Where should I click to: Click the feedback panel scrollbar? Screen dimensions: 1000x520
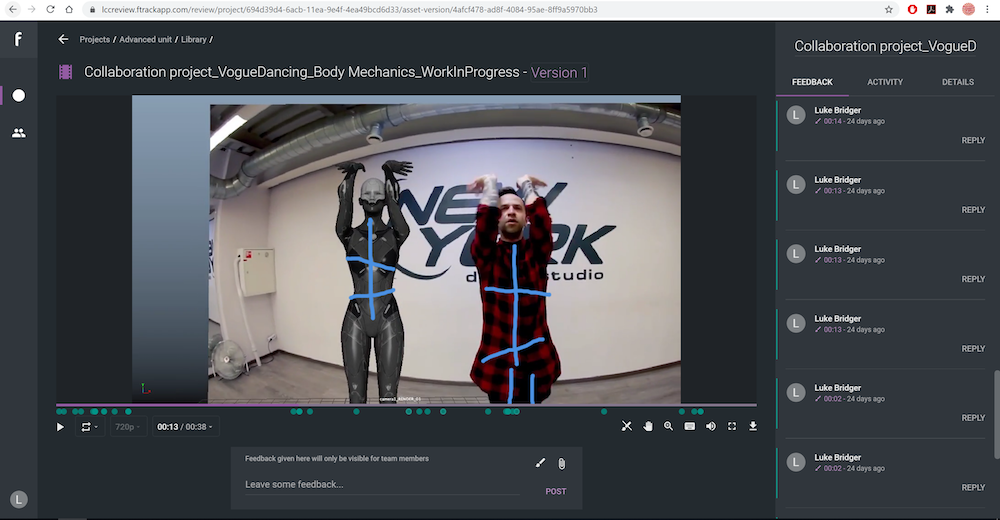(996, 413)
